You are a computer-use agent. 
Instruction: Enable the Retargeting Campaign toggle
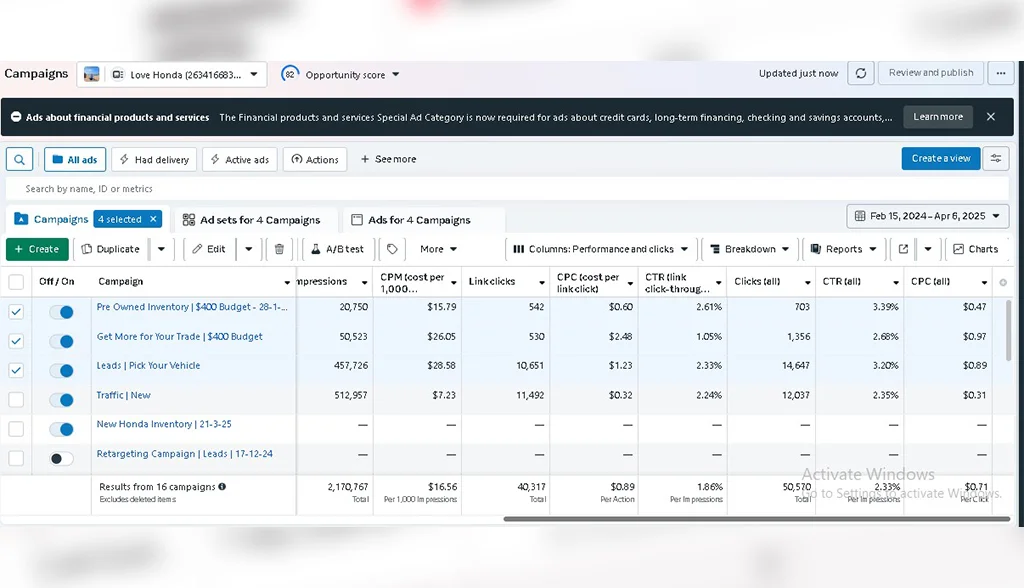click(62, 459)
